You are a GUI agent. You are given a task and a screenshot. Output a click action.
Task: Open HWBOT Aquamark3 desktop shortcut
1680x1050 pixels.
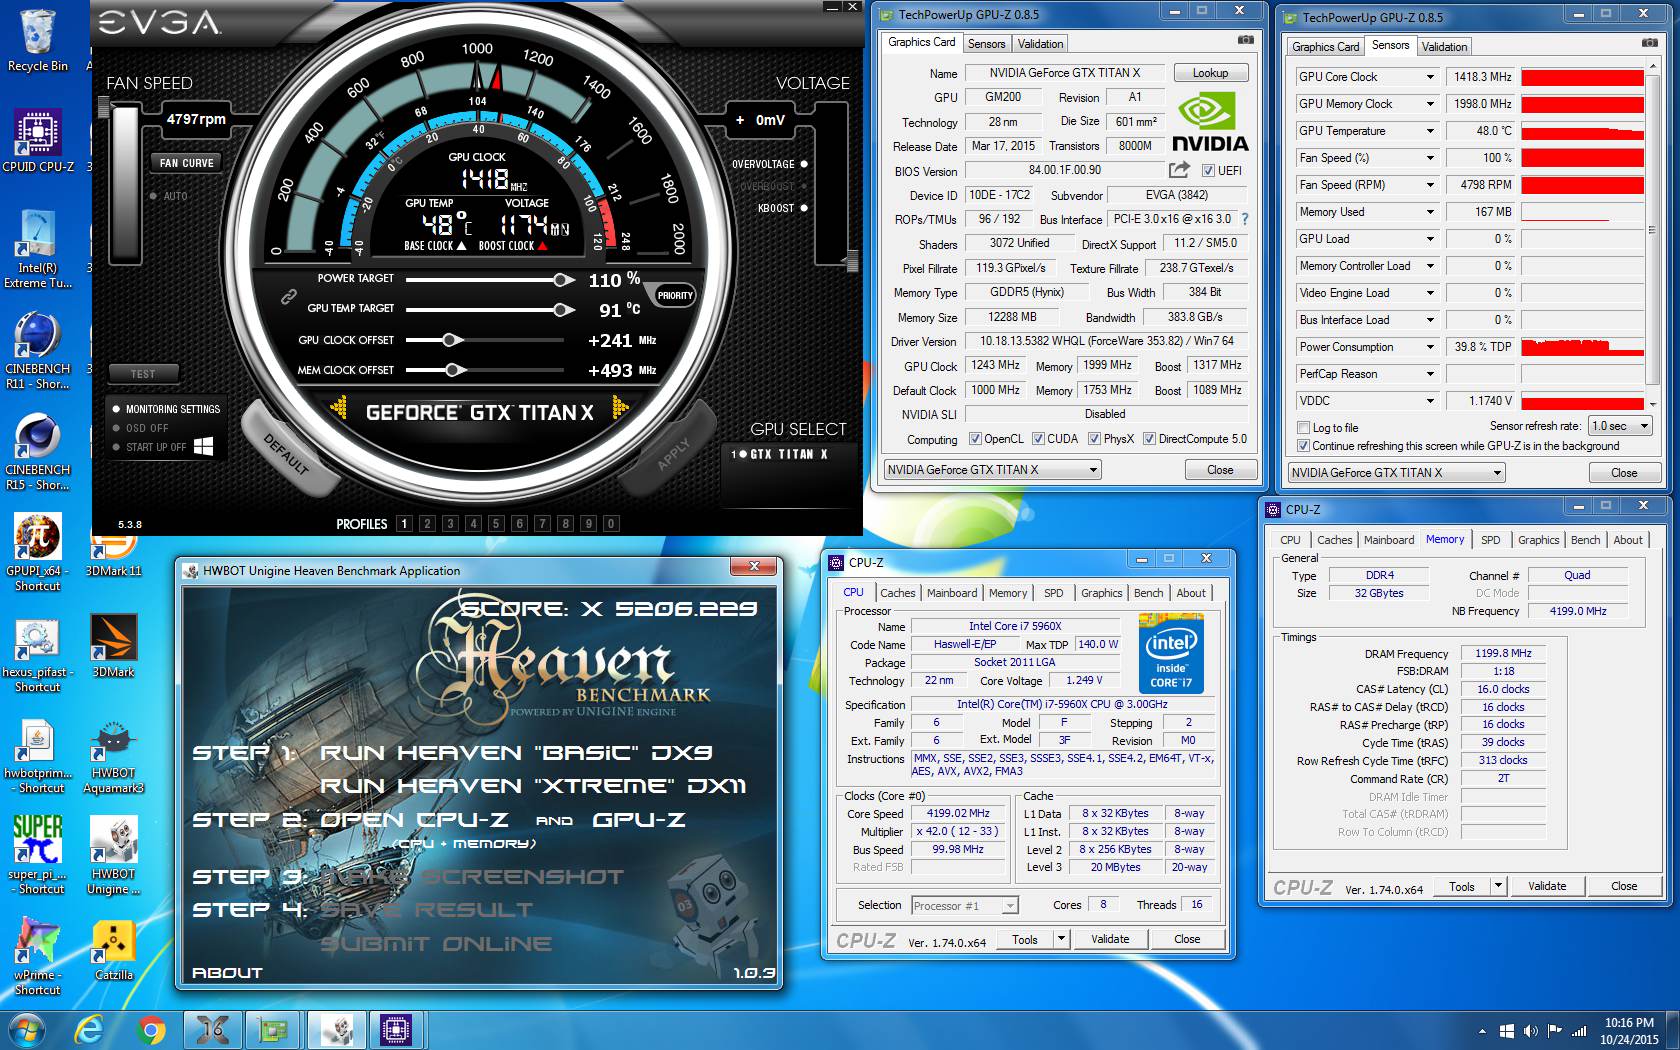113,754
